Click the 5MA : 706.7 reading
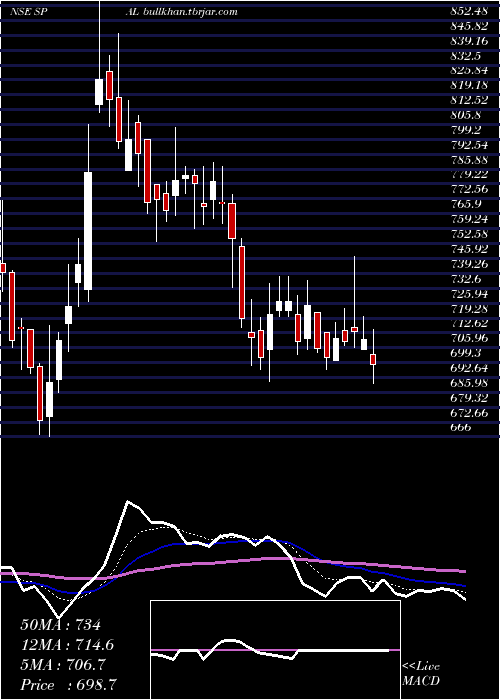This screenshot has width=500, height=700. [63, 665]
